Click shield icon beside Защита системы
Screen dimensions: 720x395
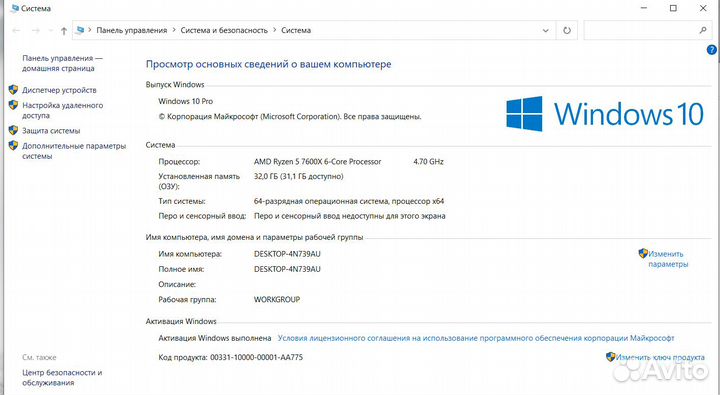click(13, 130)
